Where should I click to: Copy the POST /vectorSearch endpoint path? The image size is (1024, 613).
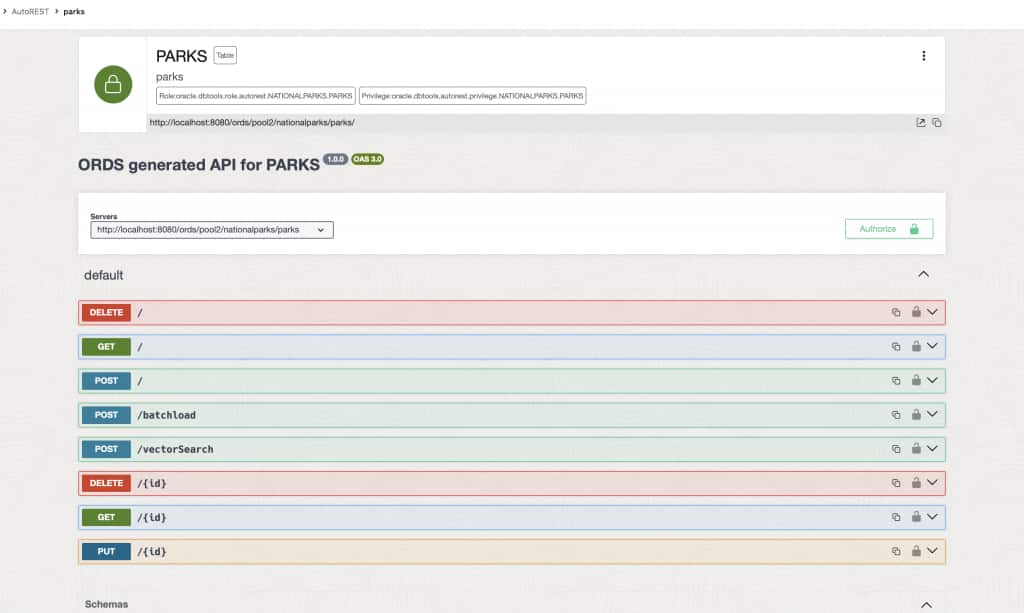point(898,449)
